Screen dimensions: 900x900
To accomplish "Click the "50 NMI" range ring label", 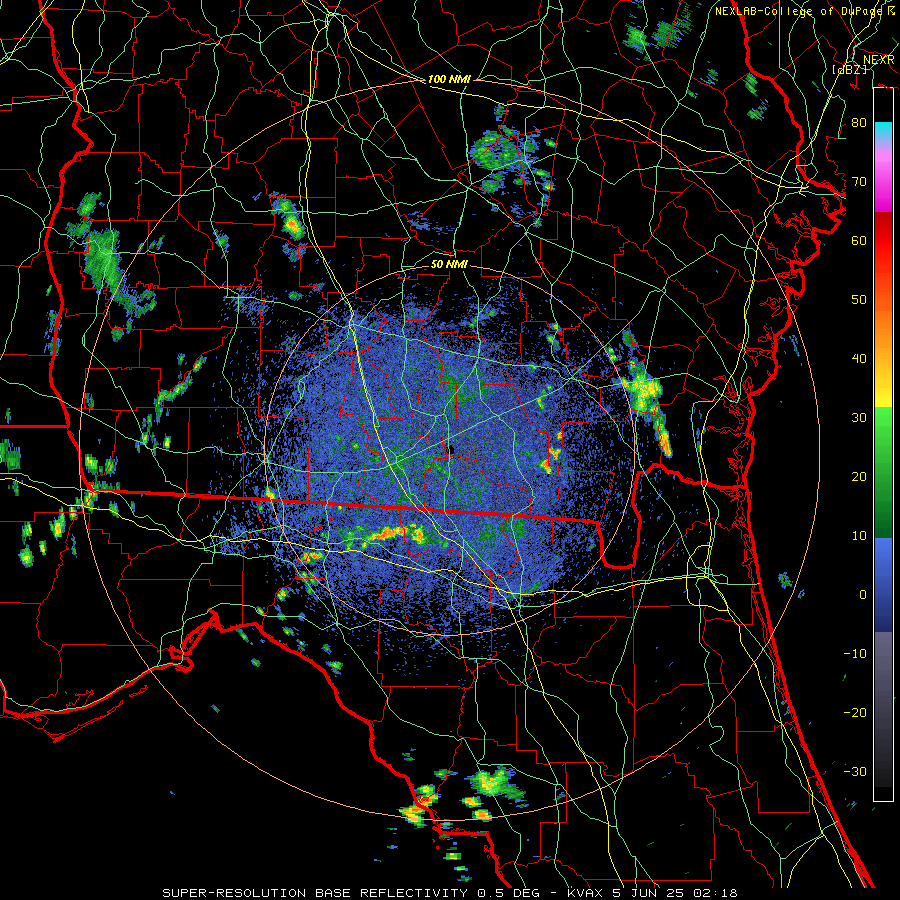I will [x=449, y=265].
